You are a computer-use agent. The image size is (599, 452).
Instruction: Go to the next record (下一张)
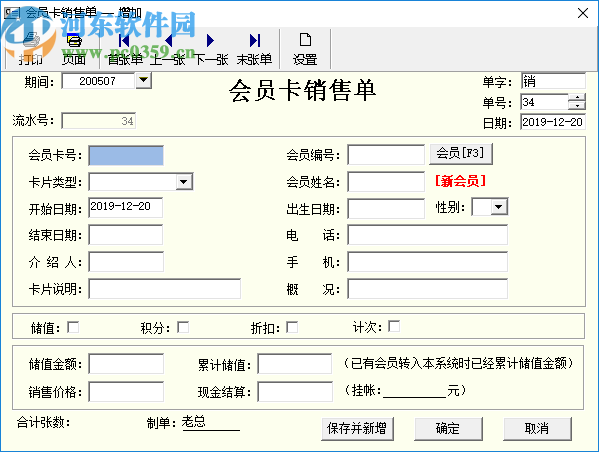pyautogui.click(x=211, y=49)
